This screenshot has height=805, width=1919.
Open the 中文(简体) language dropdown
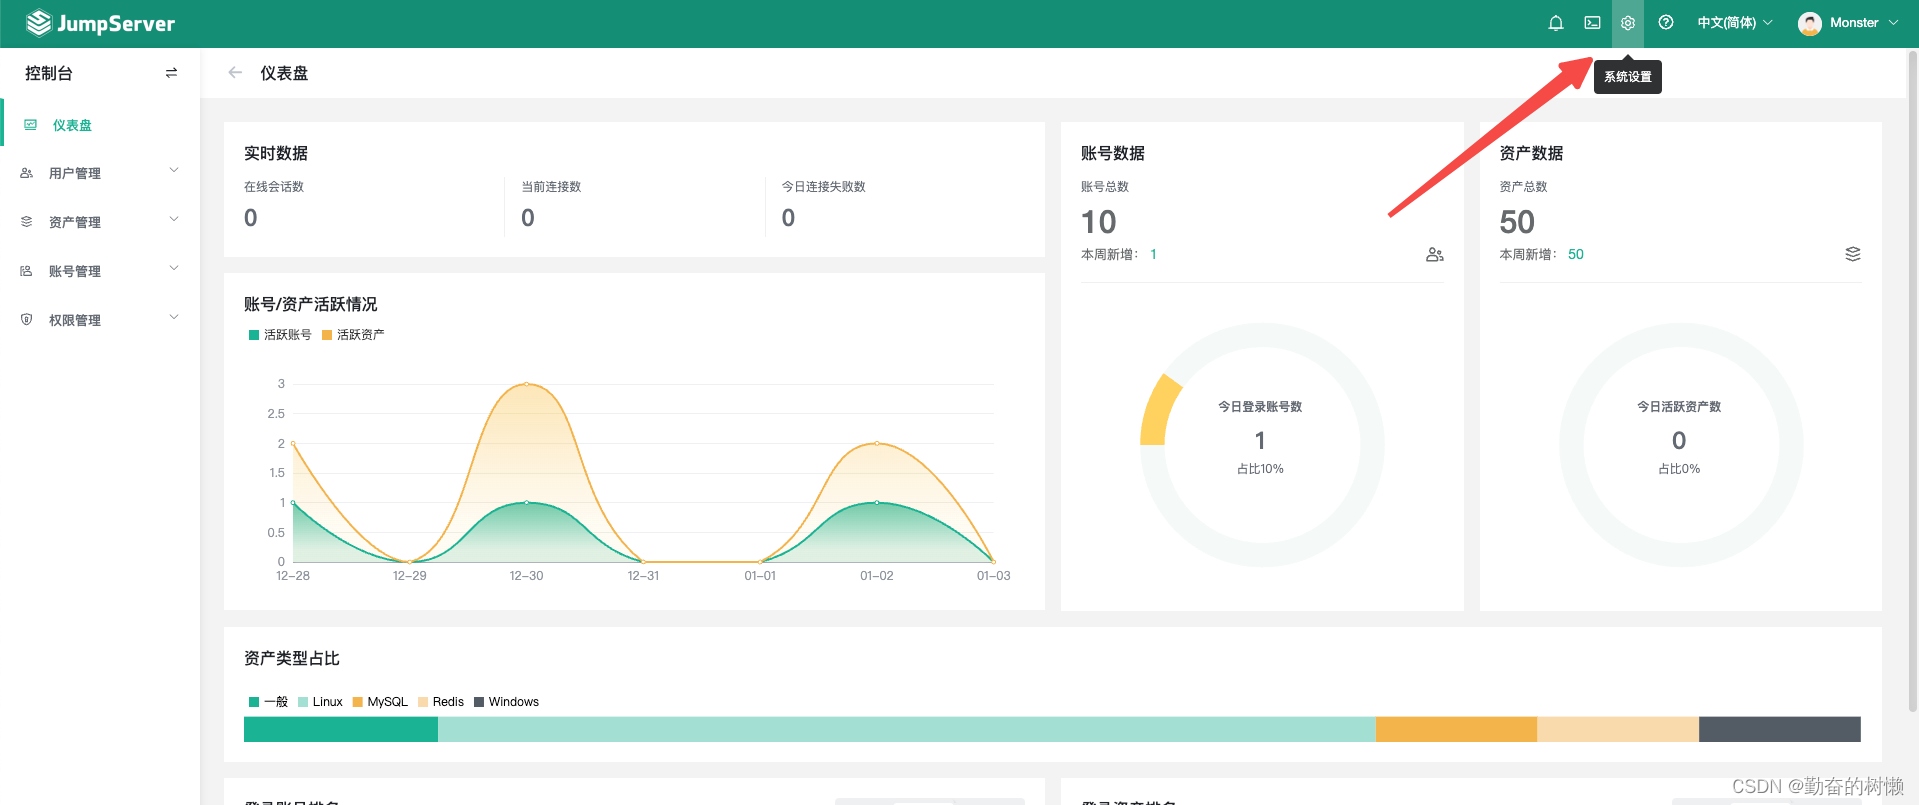pos(1735,23)
